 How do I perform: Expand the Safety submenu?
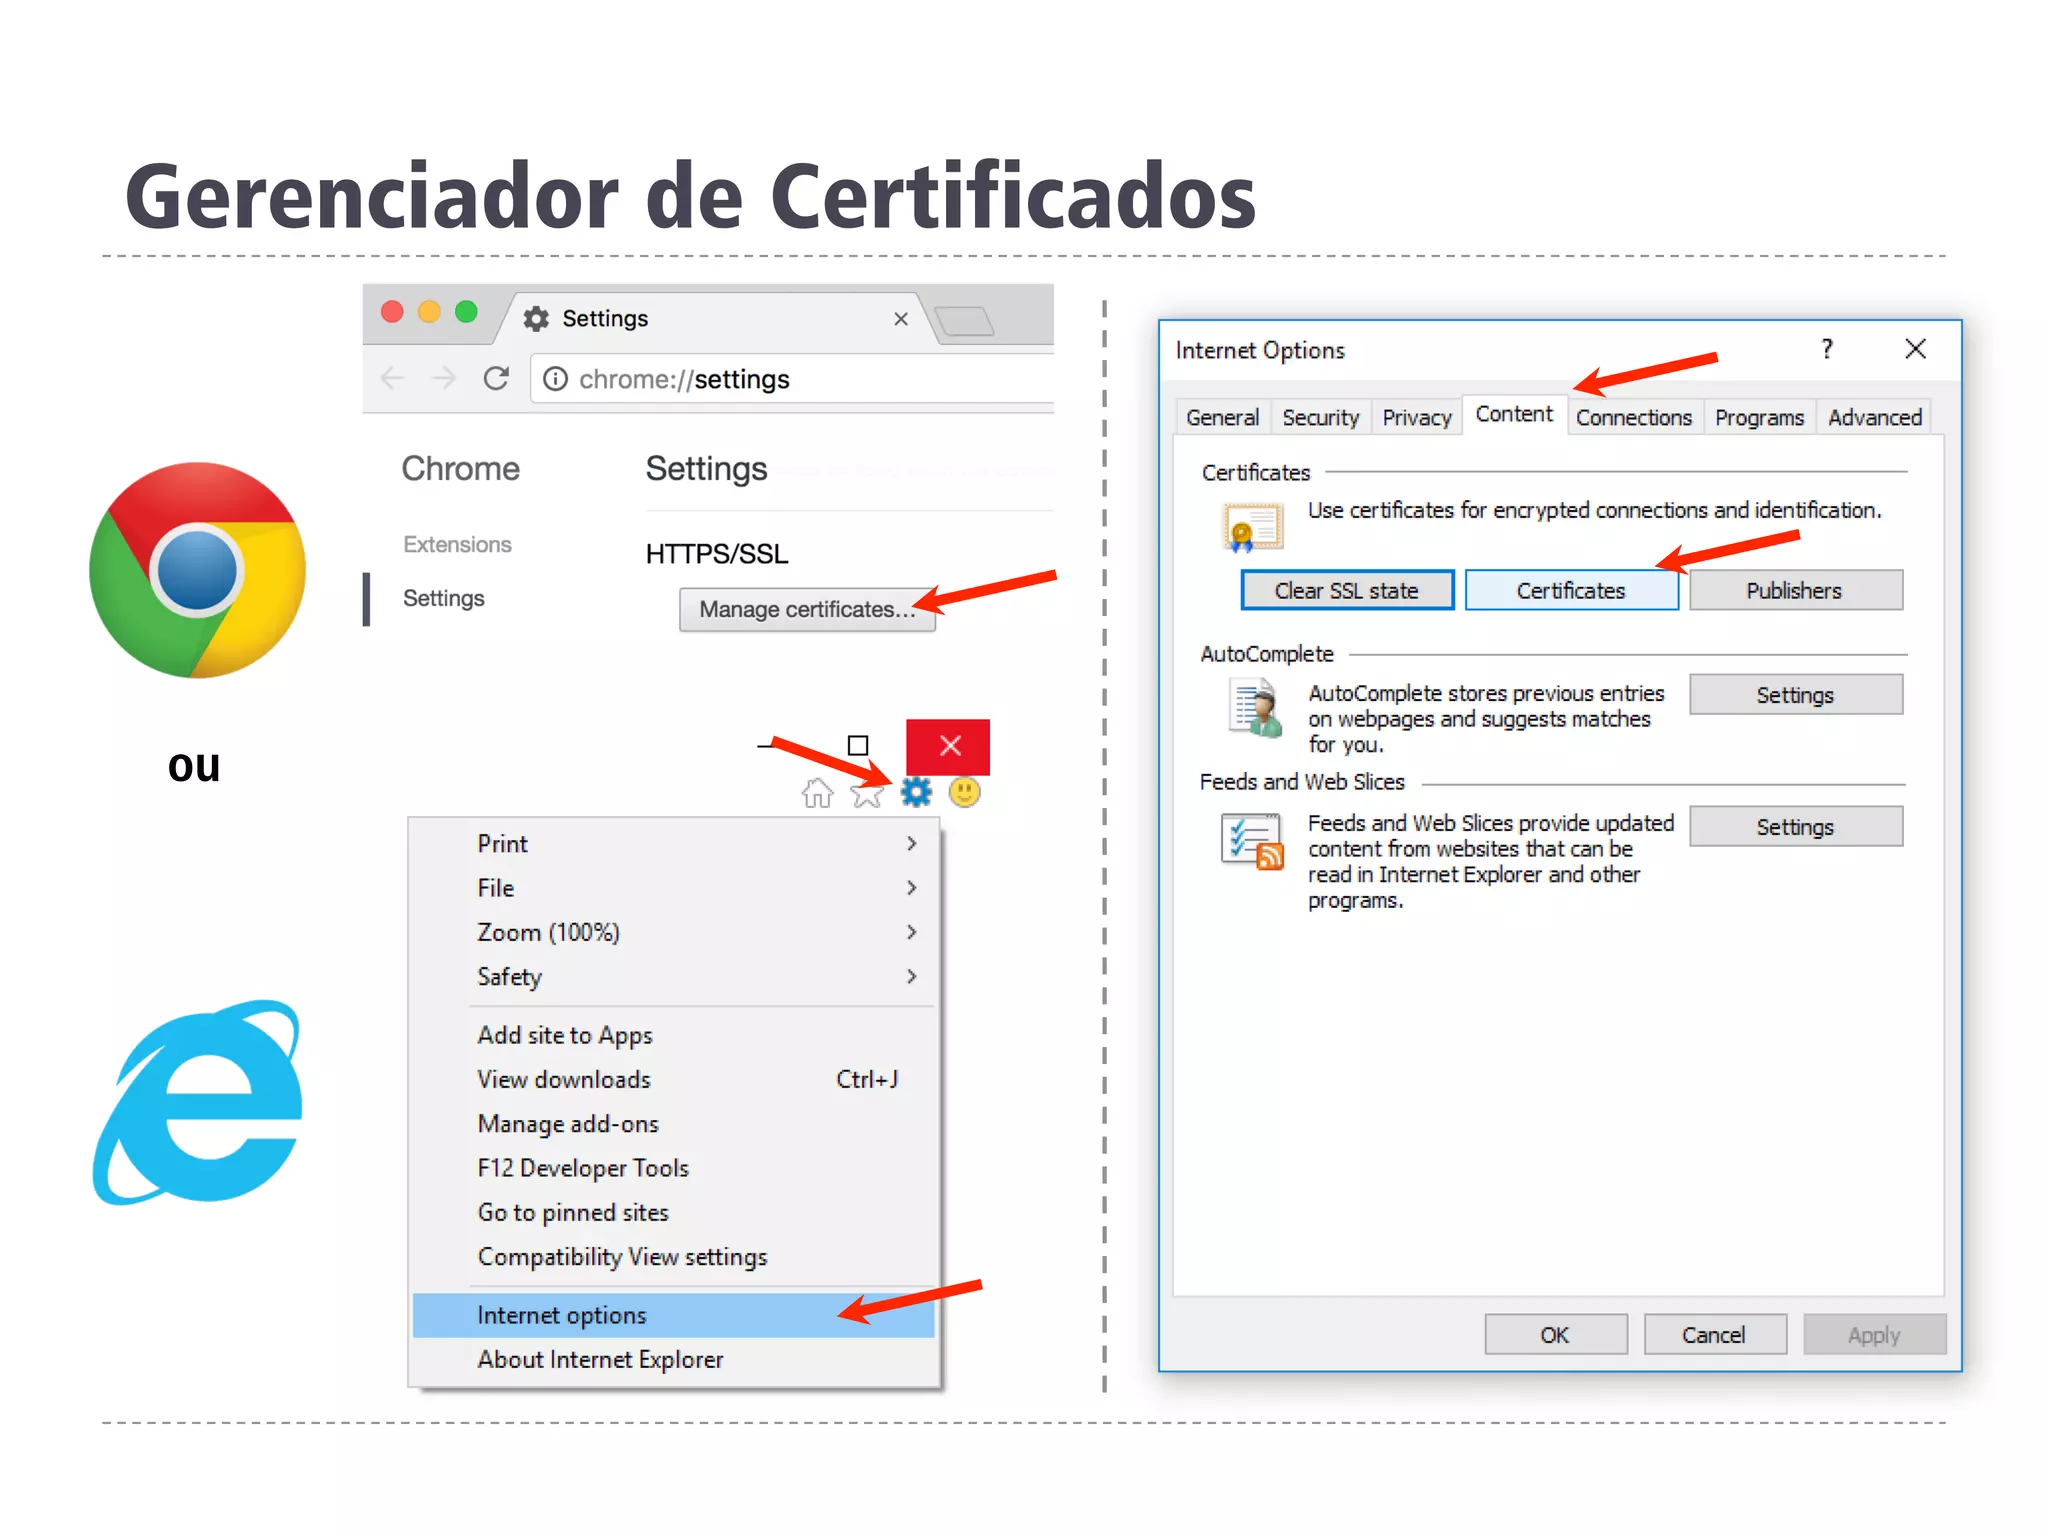point(675,976)
